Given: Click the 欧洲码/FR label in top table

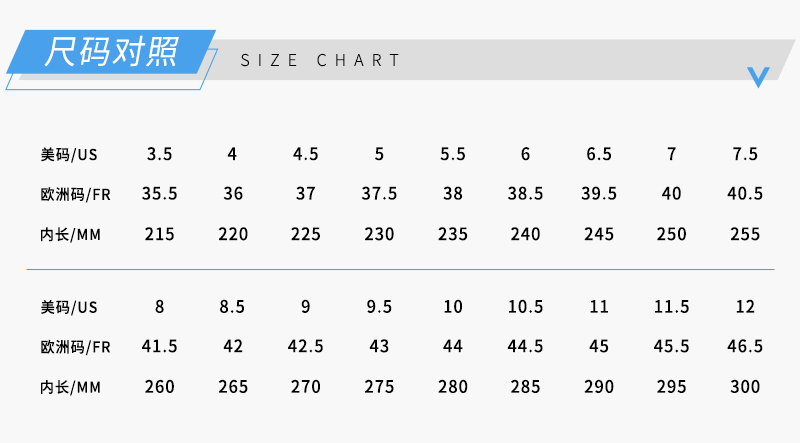Looking at the screenshot, I should coord(76,194).
